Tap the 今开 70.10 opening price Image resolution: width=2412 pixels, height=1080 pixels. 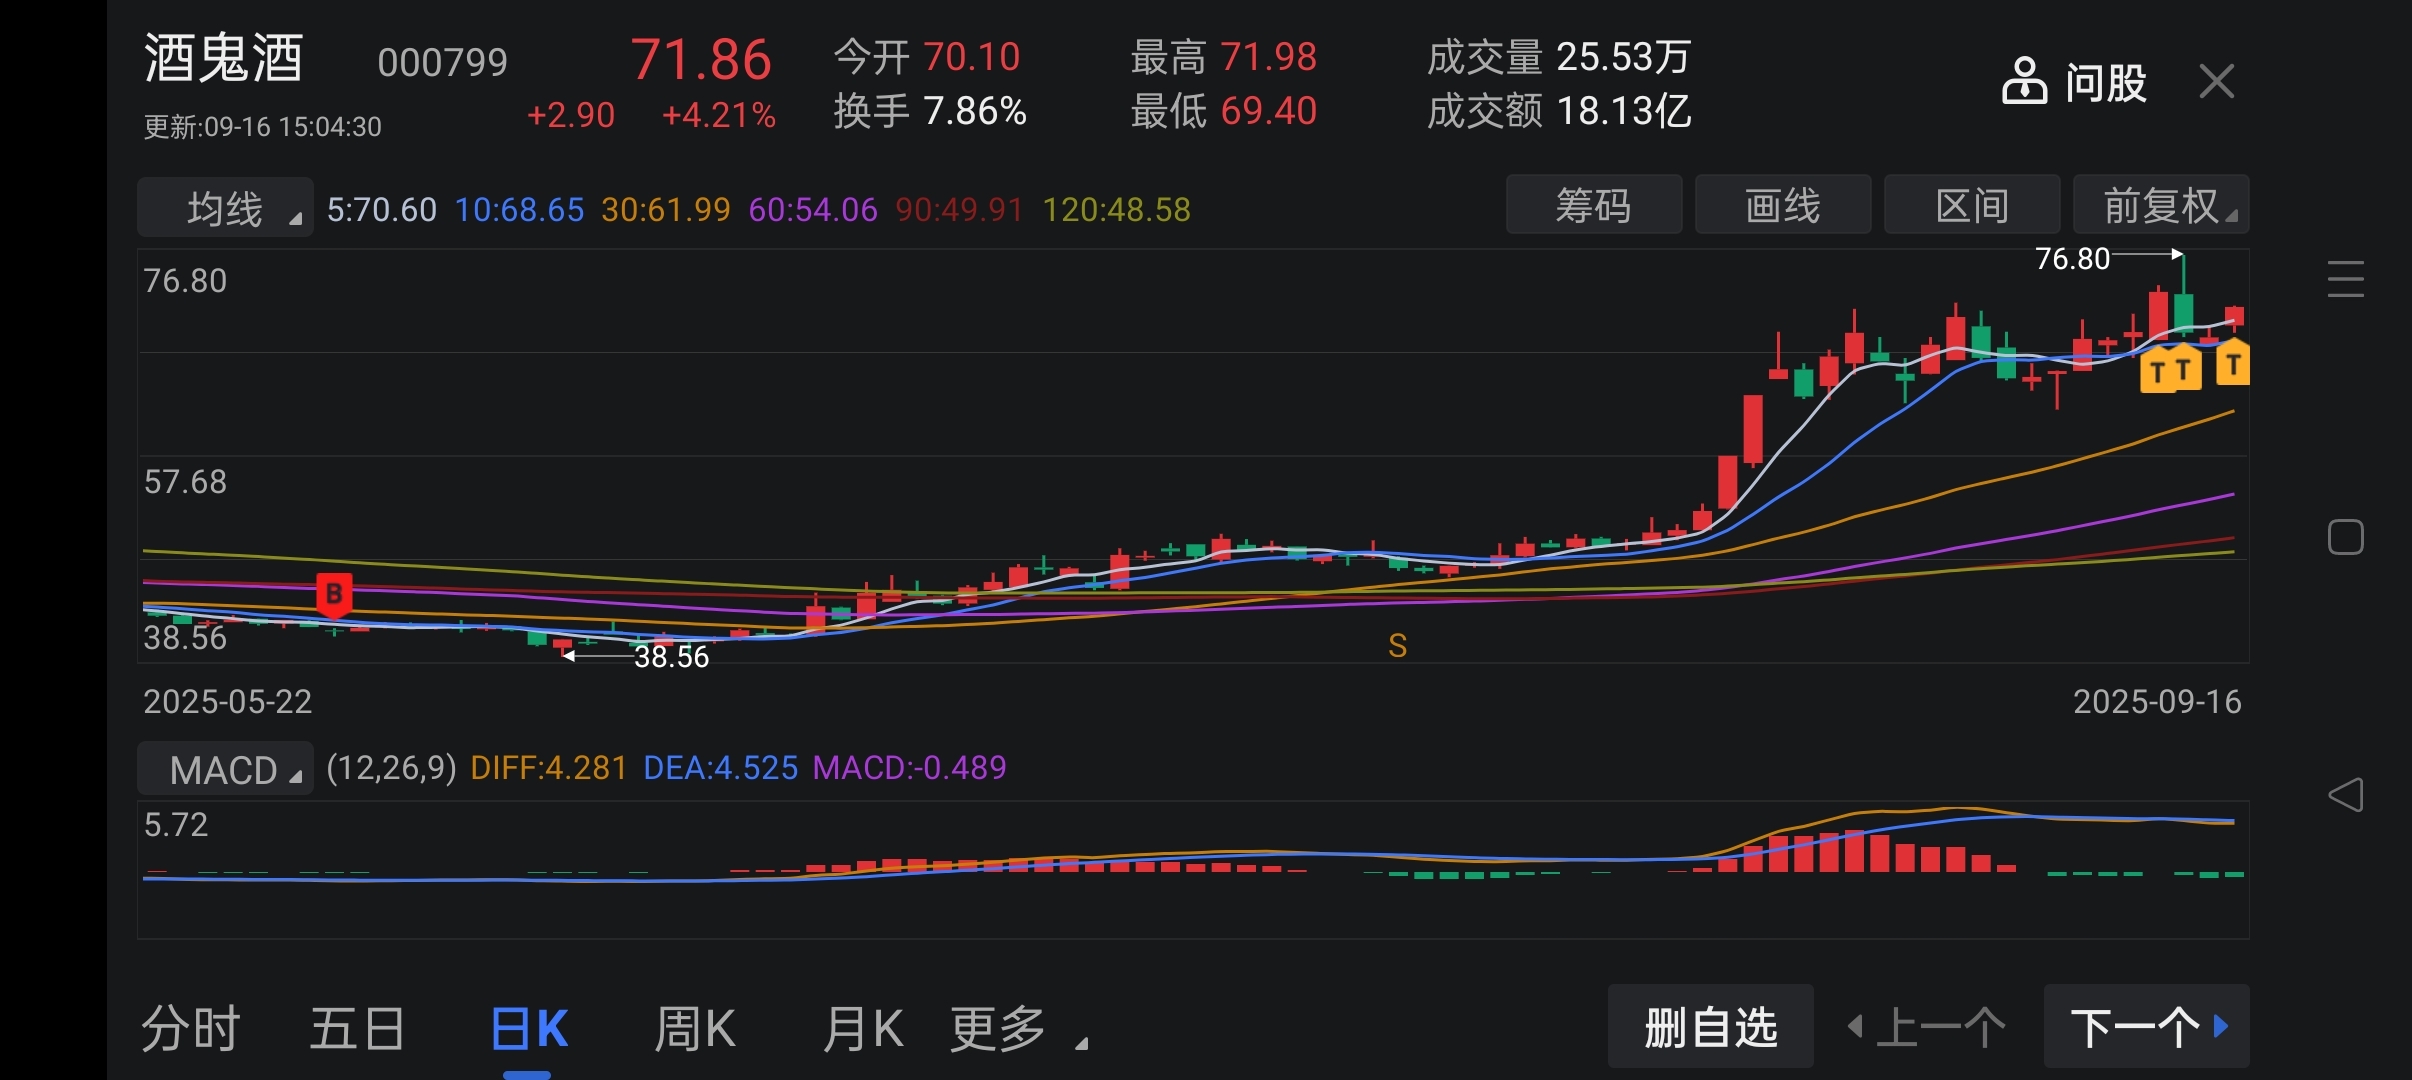(x=927, y=57)
